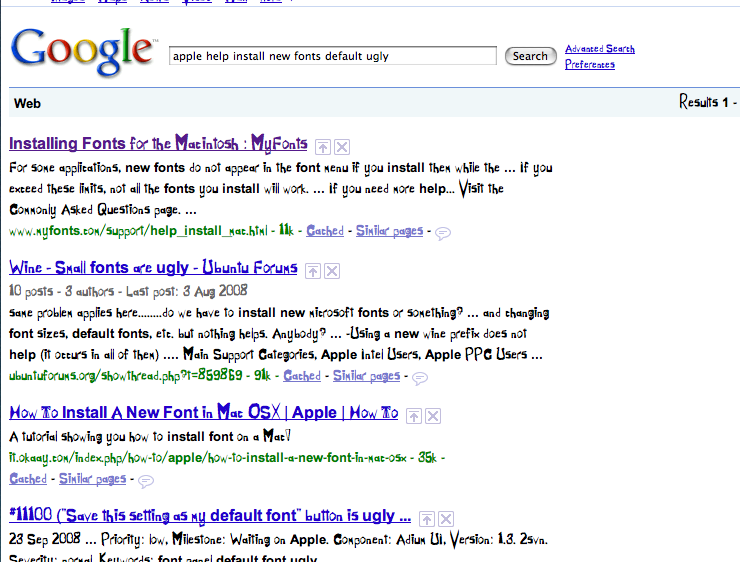
Task: Open Cached link for the ubuntuforums.org result
Action: click(302, 376)
